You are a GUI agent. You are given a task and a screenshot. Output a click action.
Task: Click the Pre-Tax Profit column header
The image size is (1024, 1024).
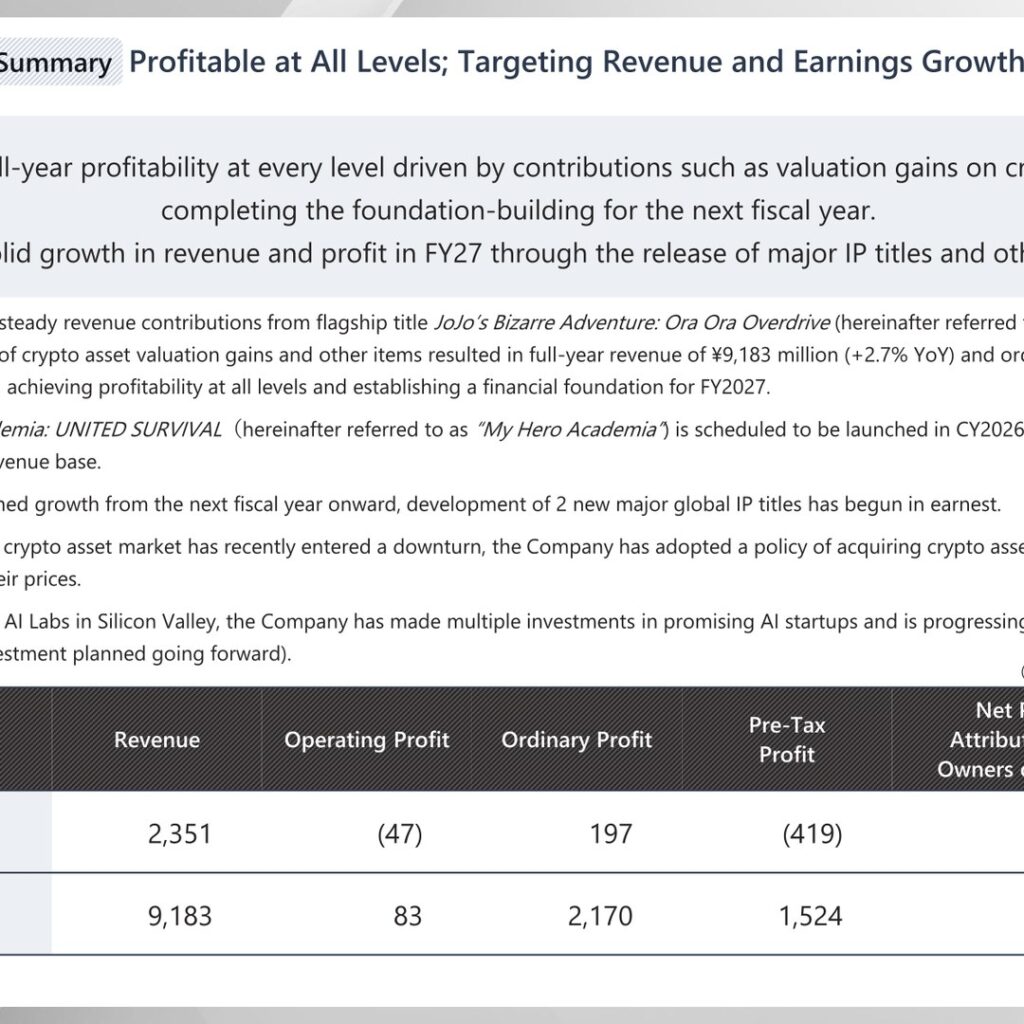787,740
